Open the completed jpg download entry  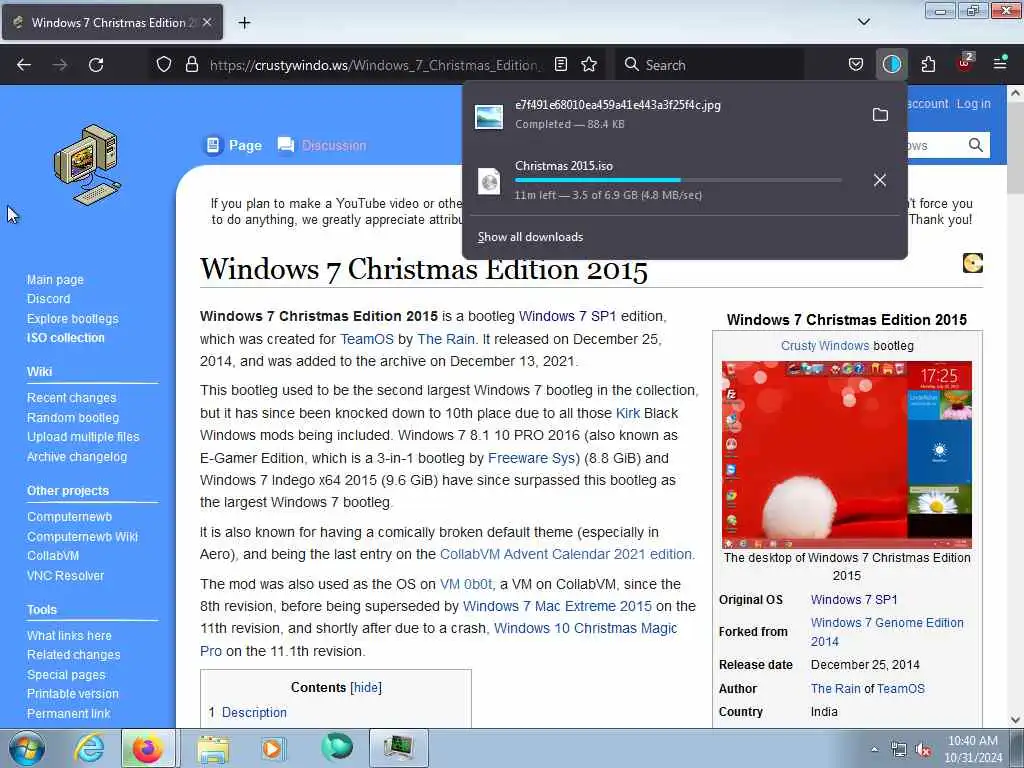coord(663,114)
